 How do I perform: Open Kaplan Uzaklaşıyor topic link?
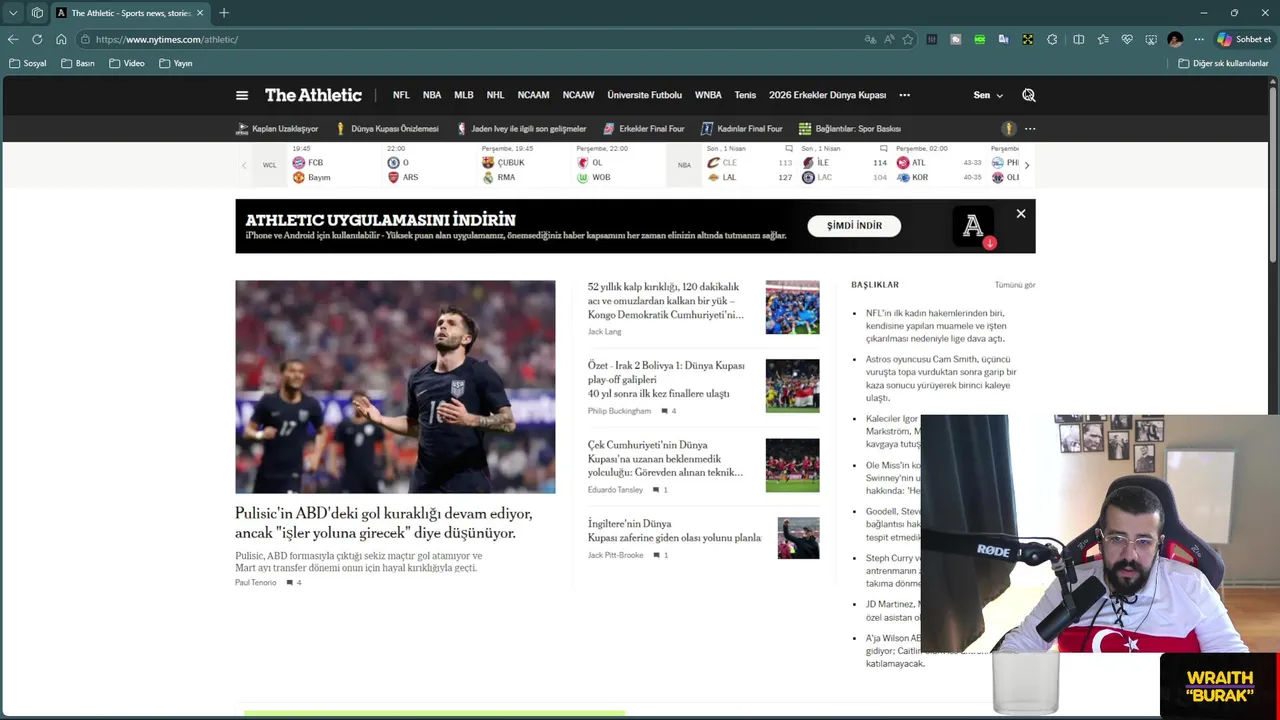(x=277, y=129)
